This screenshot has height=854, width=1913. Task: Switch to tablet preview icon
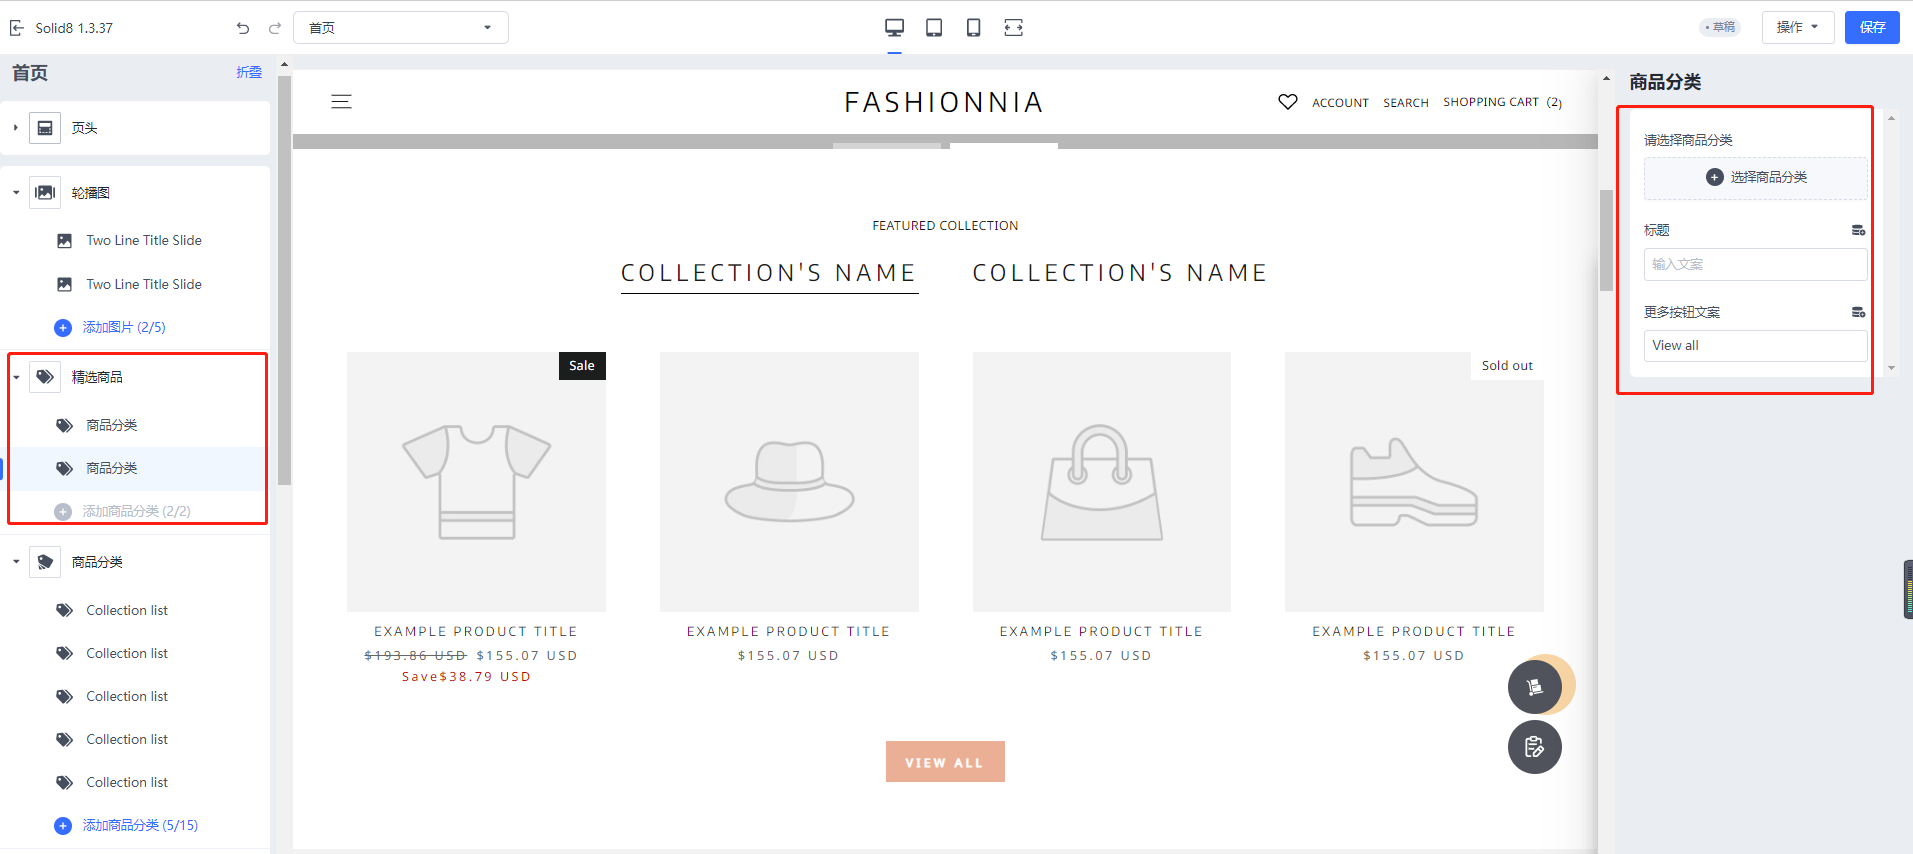pyautogui.click(x=934, y=28)
